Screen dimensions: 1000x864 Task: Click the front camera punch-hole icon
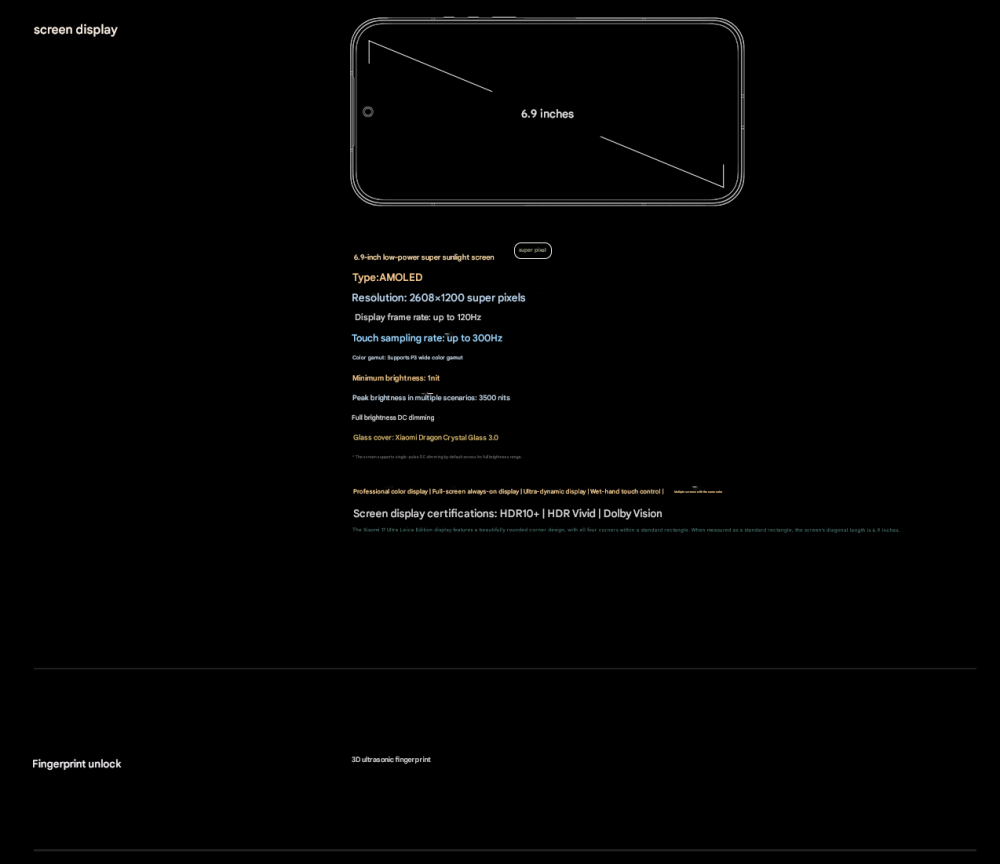click(368, 112)
